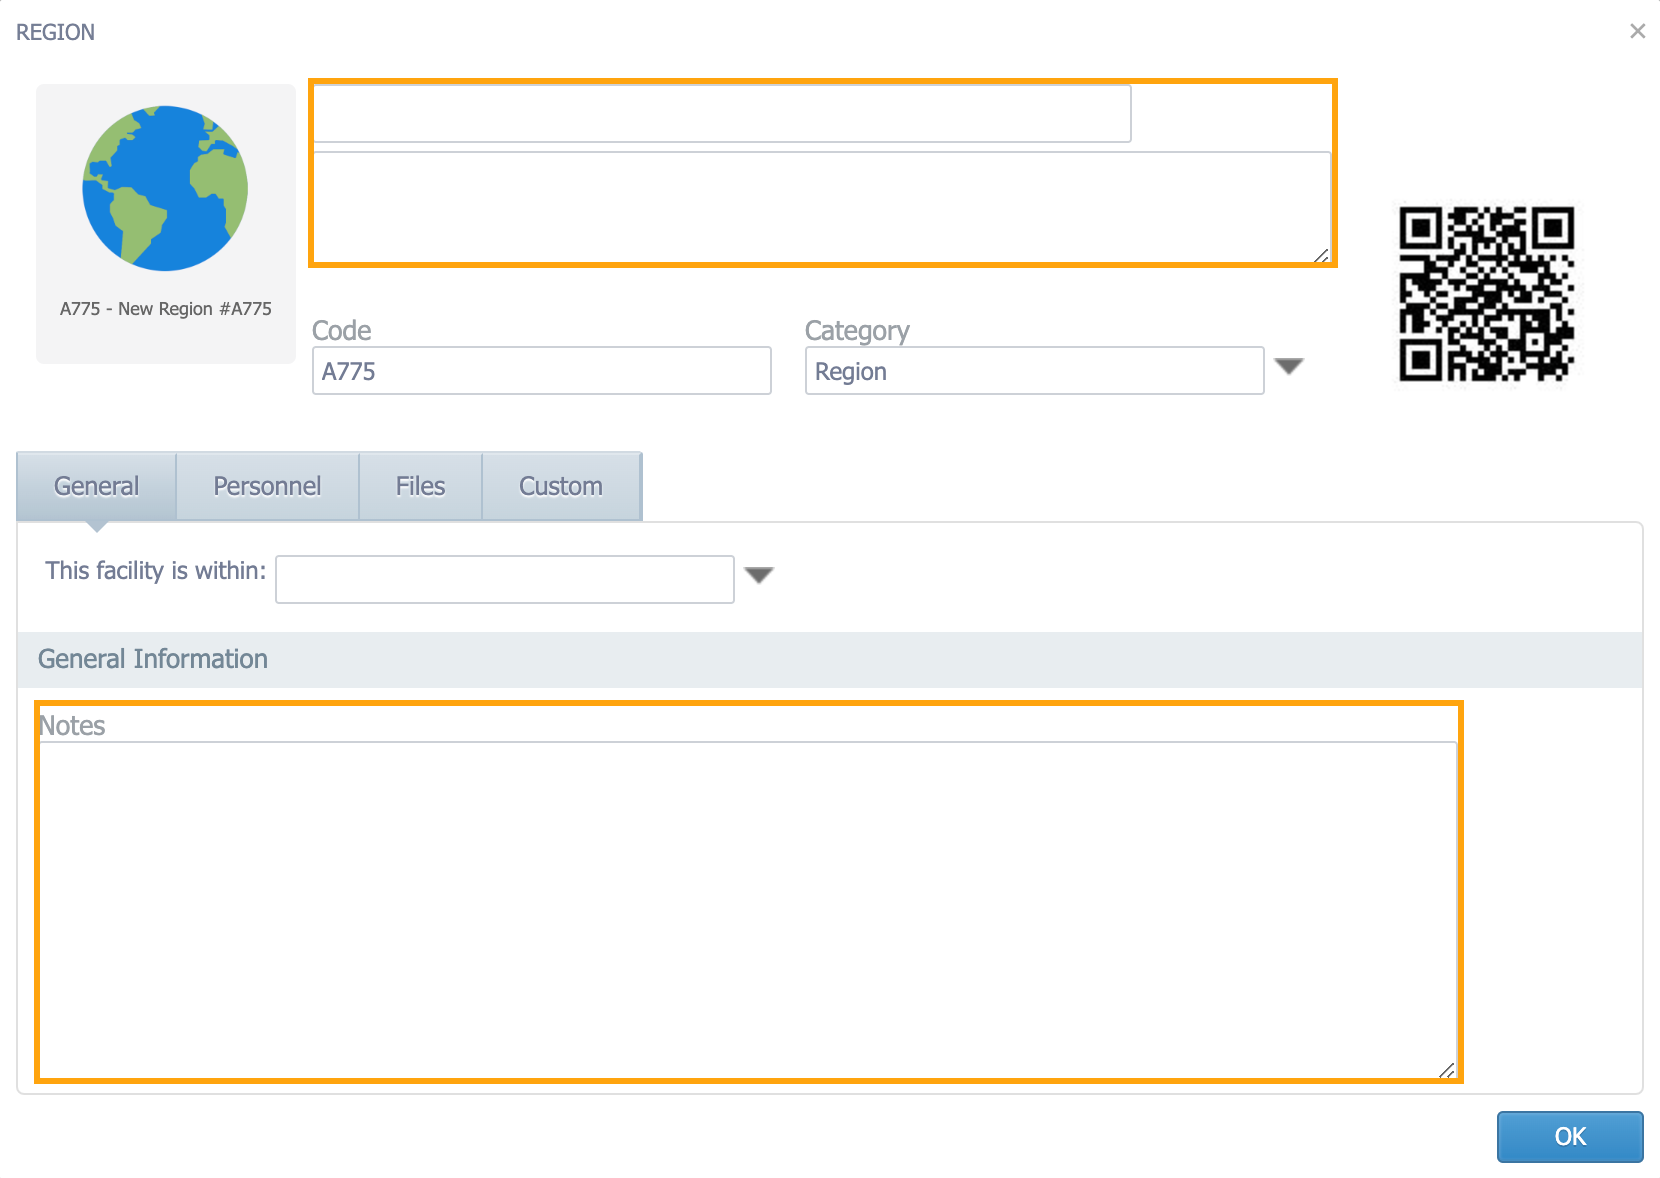Click the region name field at top
This screenshot has width=1660, height=1178.
721,114
